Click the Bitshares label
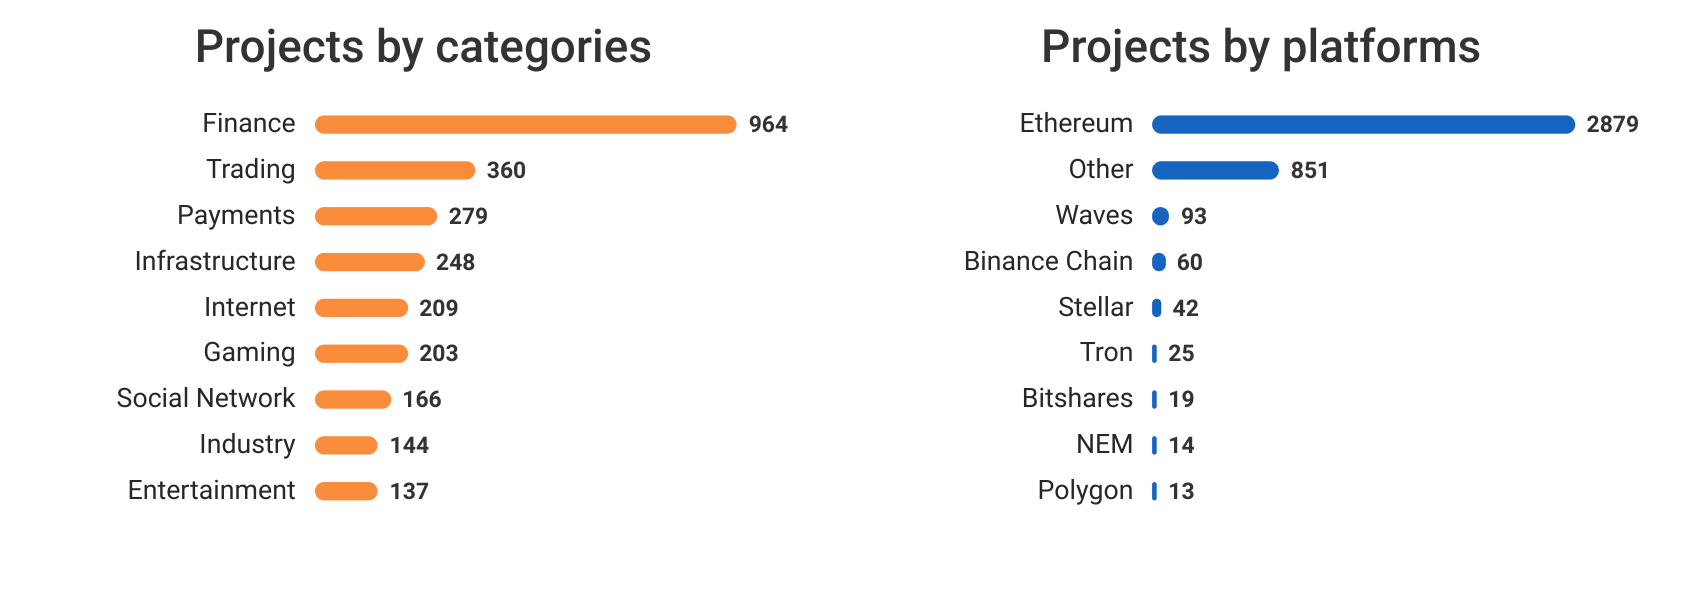The height and width of the screenshot is (610, 1703). (1077, 398)
